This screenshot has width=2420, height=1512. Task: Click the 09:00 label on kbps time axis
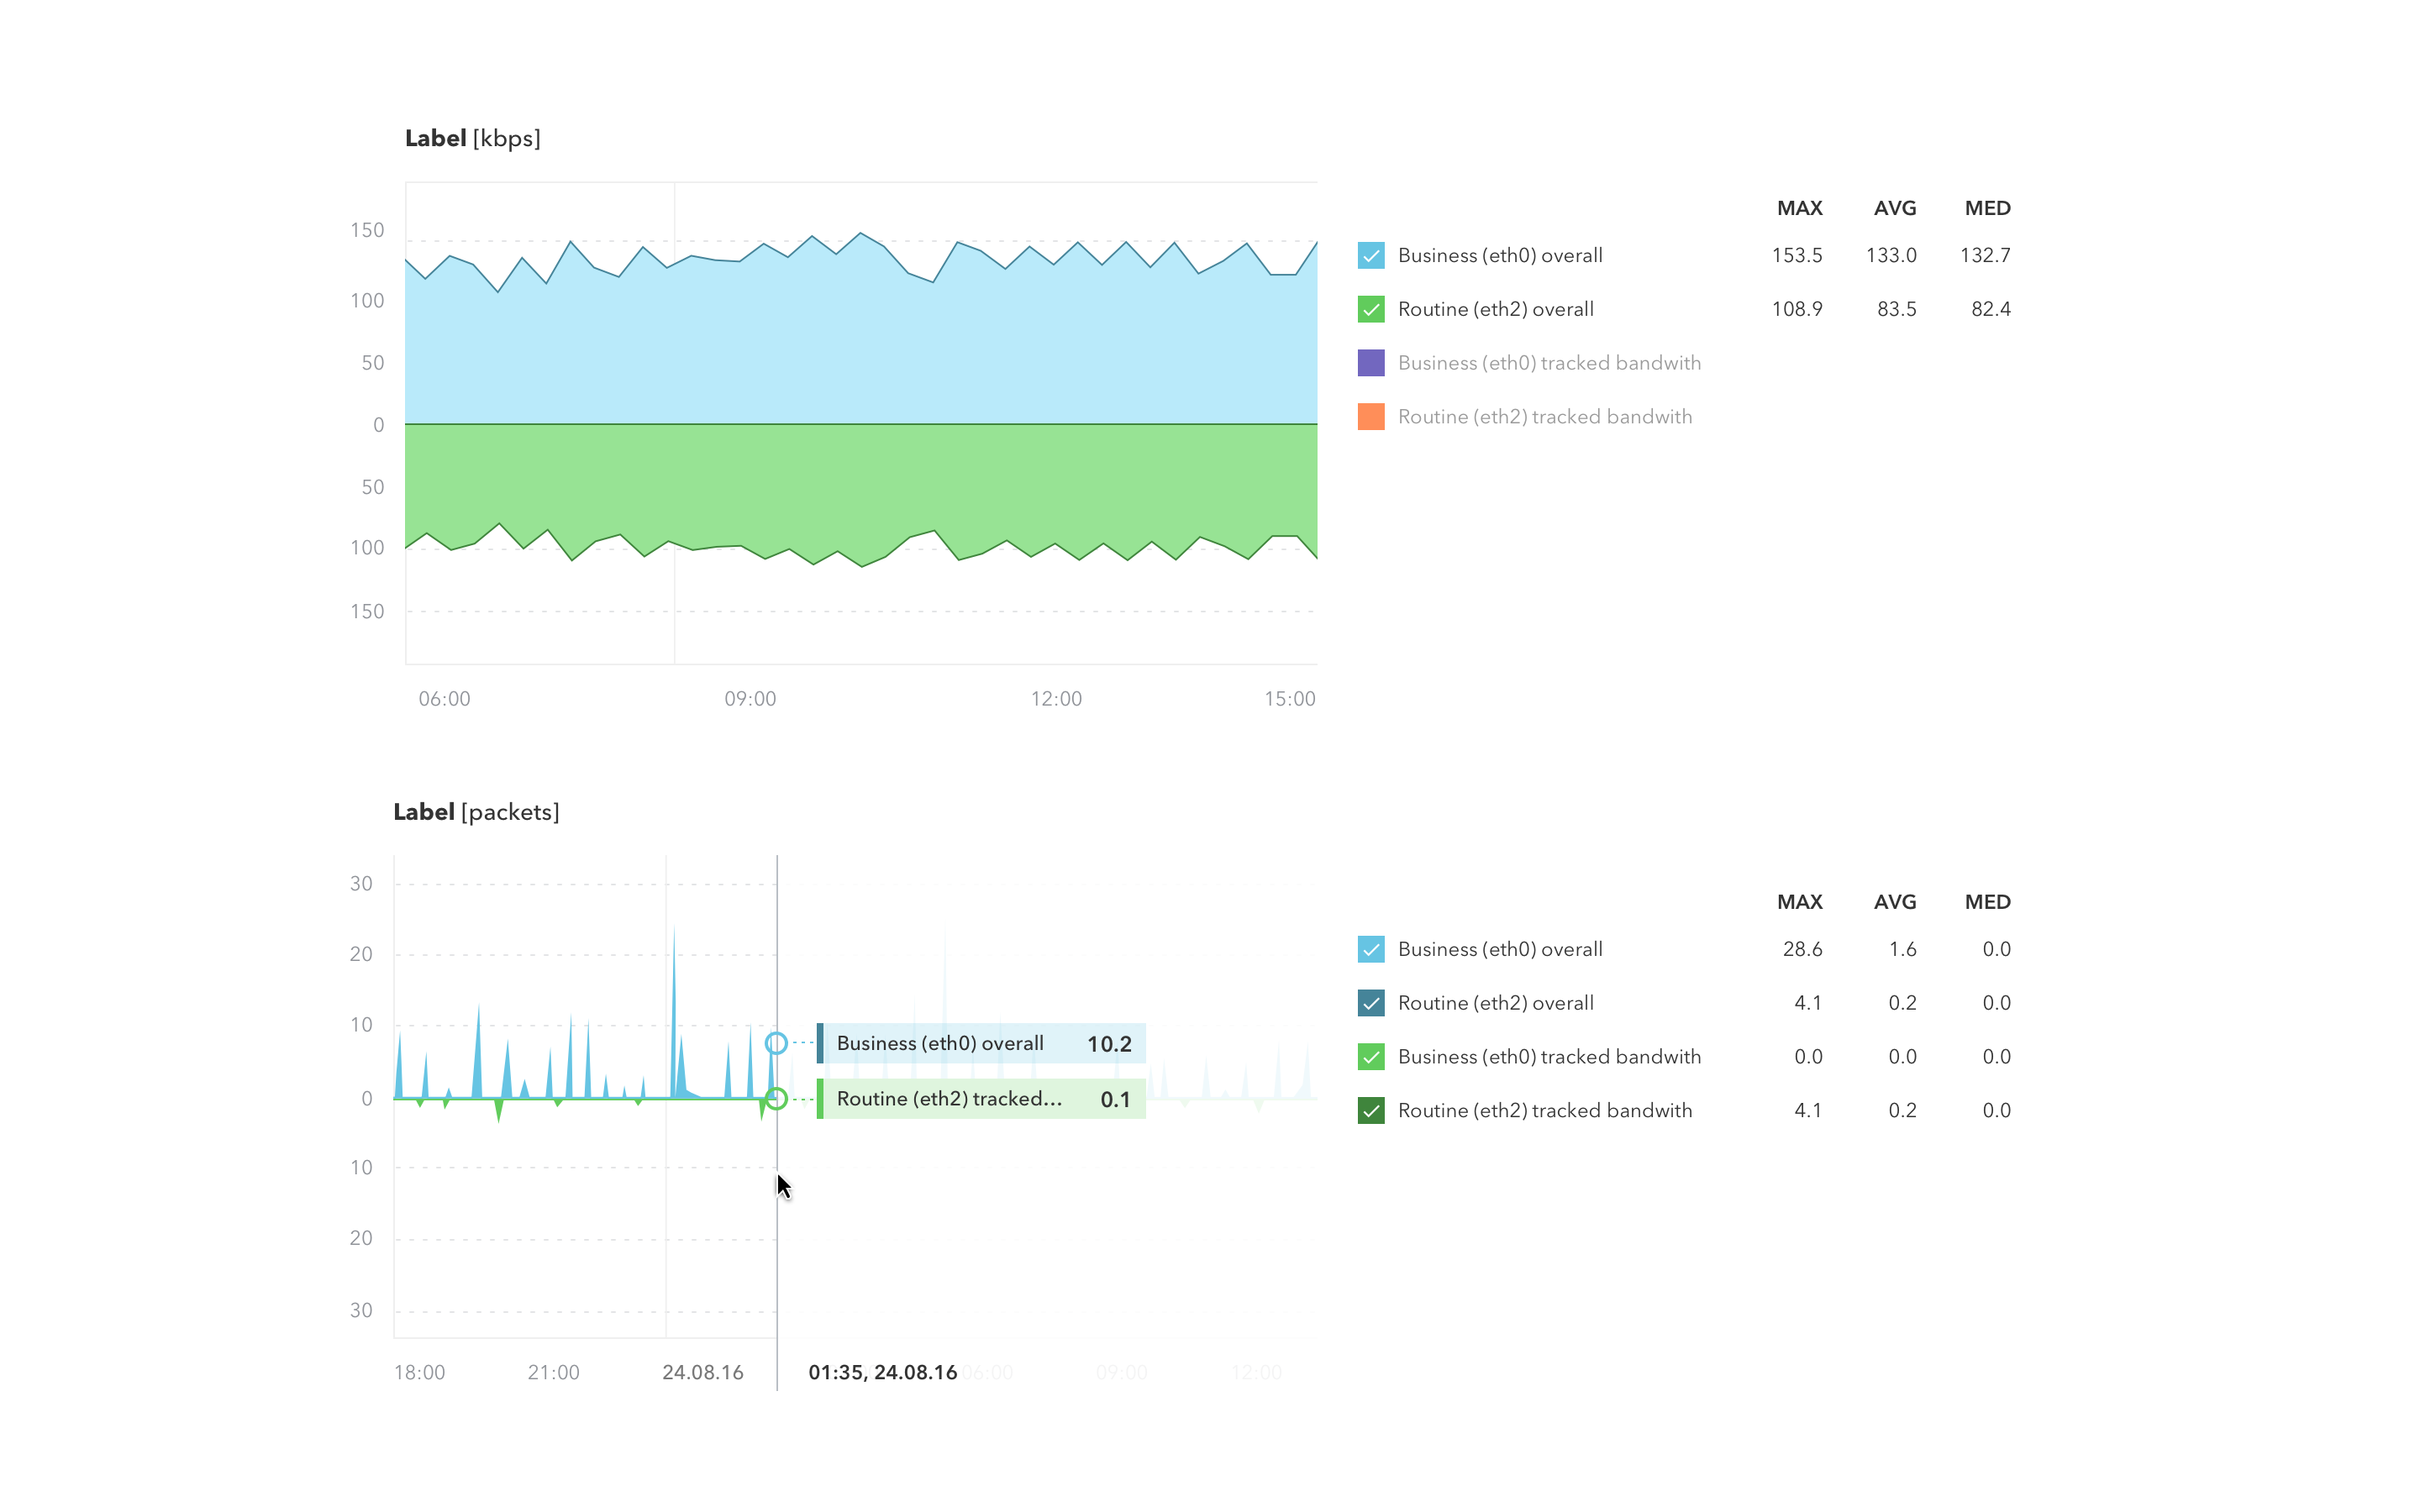[750, 699]
